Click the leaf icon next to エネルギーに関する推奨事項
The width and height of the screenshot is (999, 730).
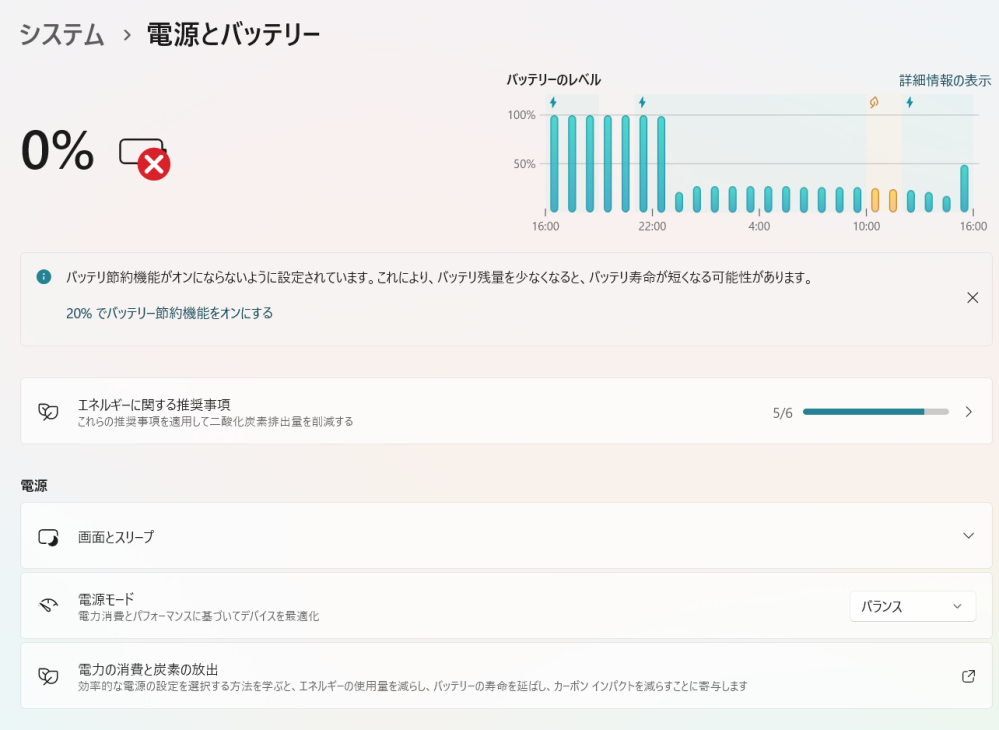[47, 410]
